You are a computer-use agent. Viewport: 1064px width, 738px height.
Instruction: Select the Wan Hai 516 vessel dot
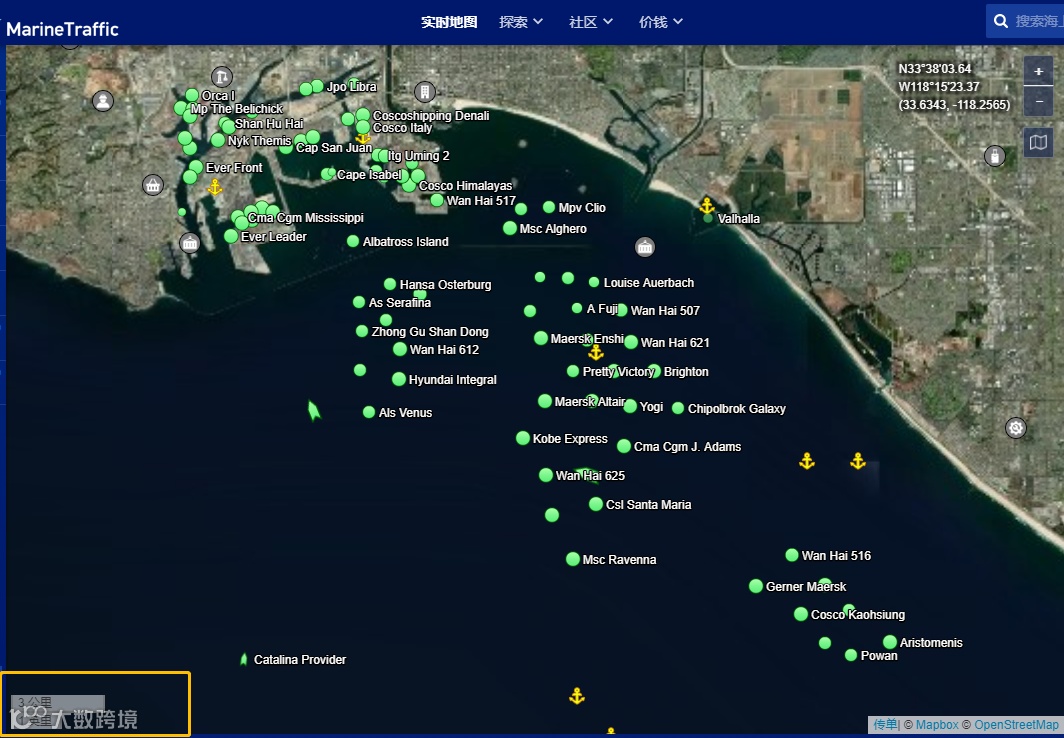coord(792,555)
